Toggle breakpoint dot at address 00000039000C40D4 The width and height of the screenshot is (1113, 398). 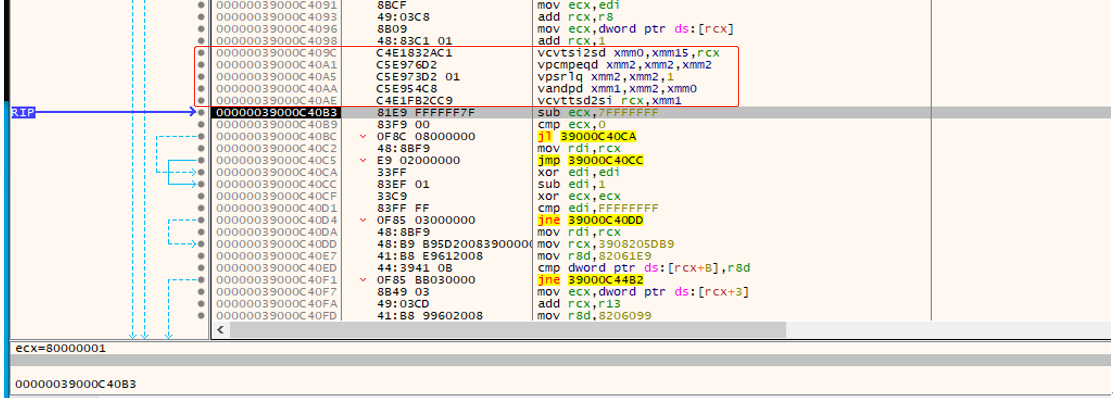[x=202, y=220]
